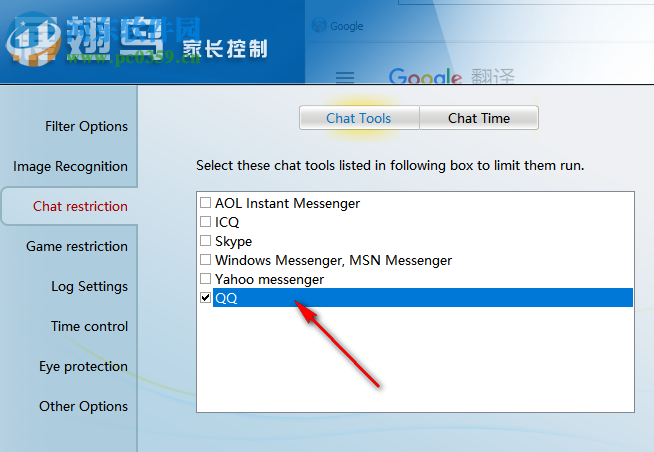Click the hamburger menu icon in header
This screenshot has width=654, height=452.
point(345,77)
